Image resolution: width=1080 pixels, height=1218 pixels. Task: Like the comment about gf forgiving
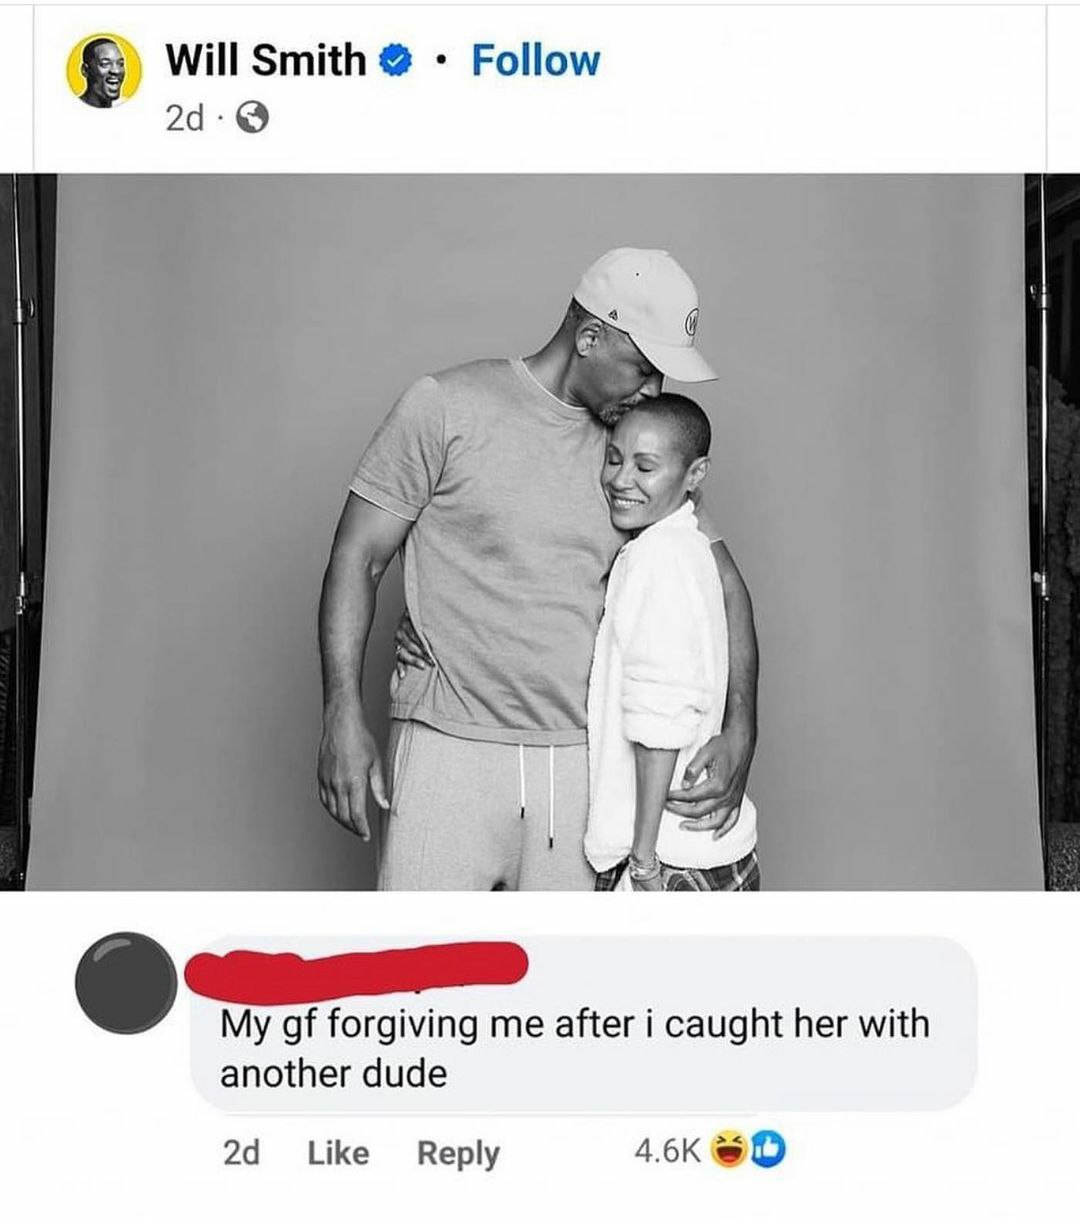338,1153
